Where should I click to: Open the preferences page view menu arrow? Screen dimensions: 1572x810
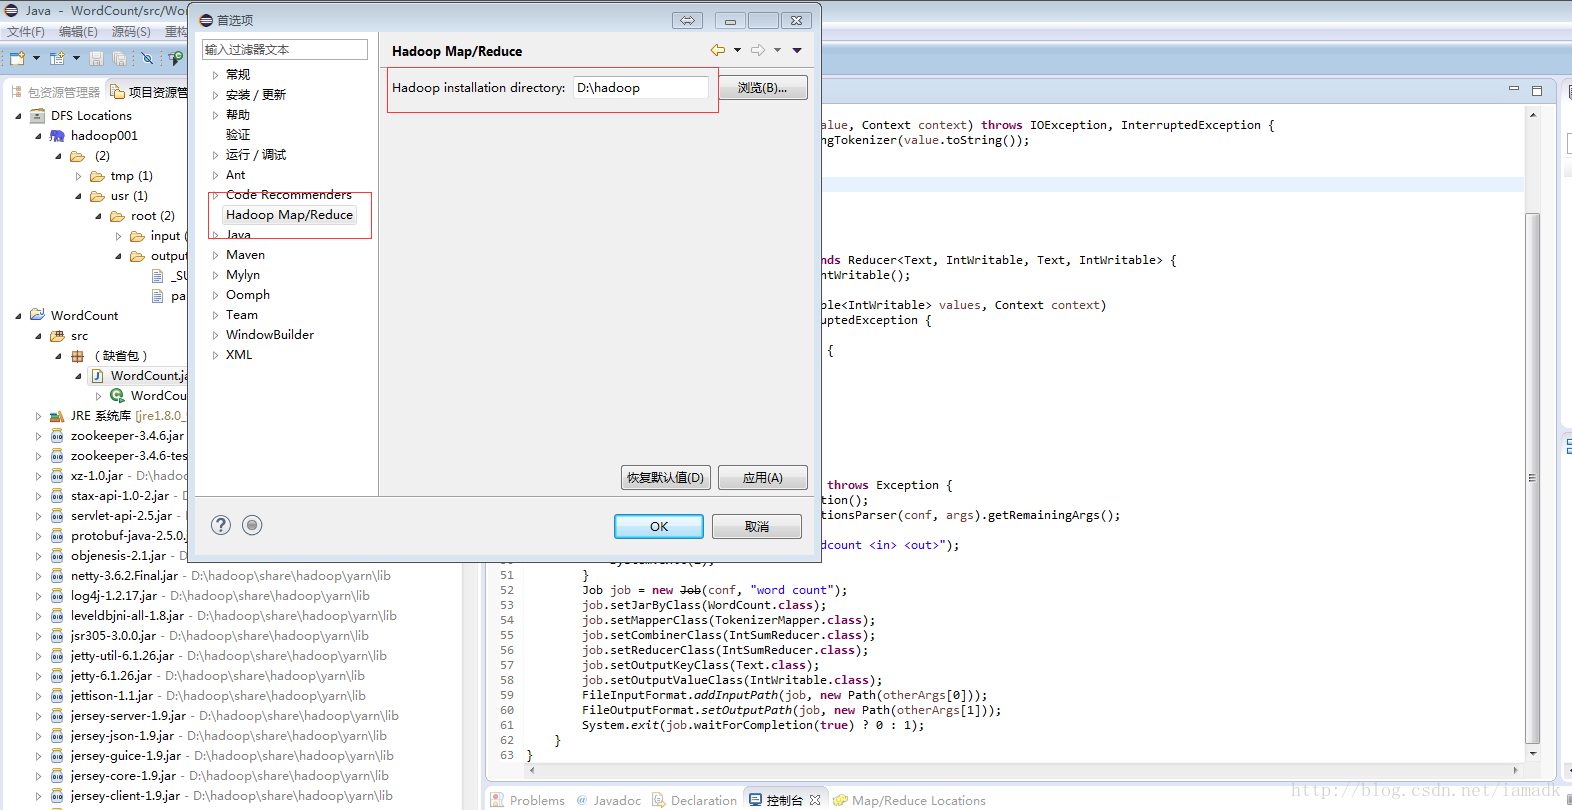(797, 50)
